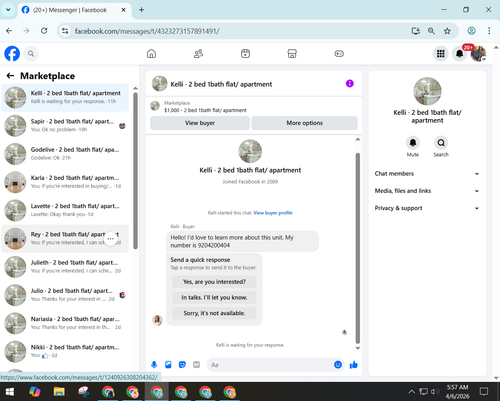Screen dimensions: 500x401
Task: Open the Copilot taskbar icon
Action: click(34, 392)
